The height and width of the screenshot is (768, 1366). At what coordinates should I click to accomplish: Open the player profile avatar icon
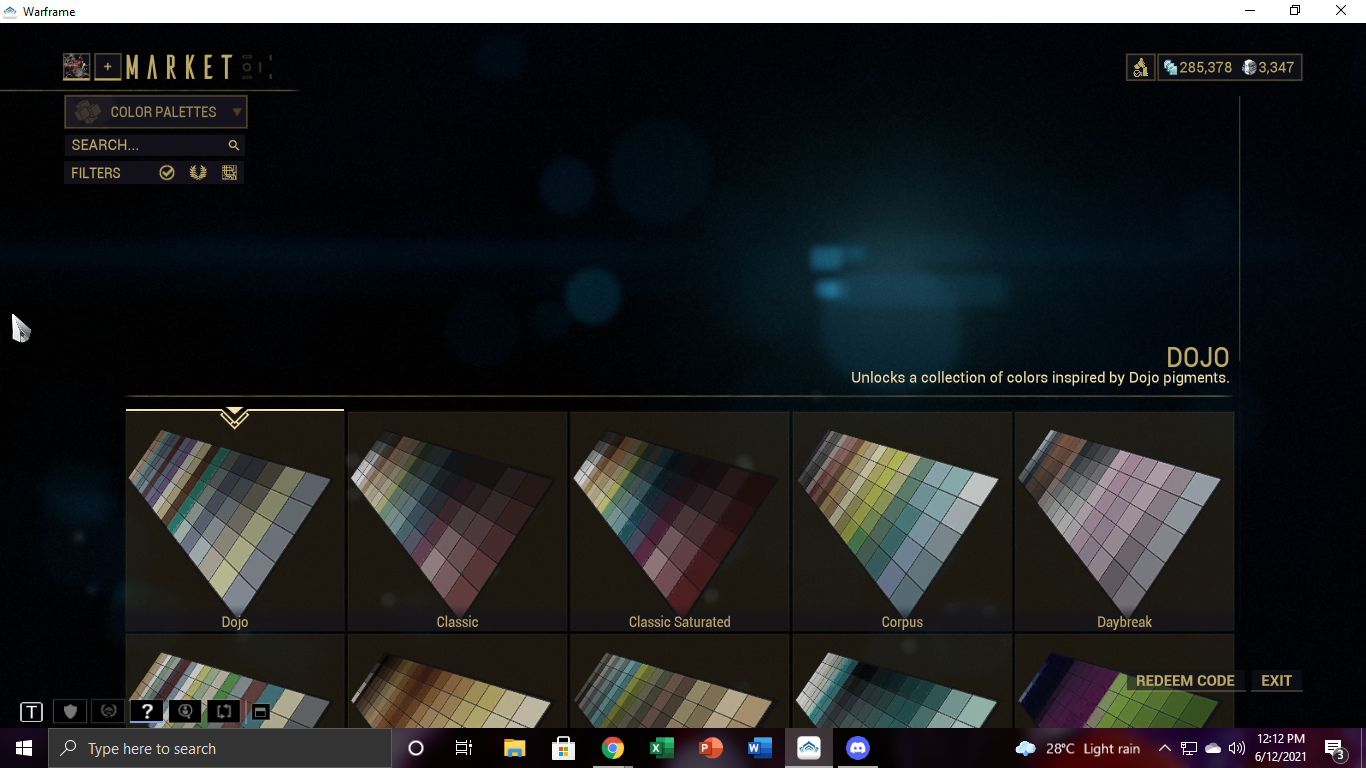coord(77,67)
